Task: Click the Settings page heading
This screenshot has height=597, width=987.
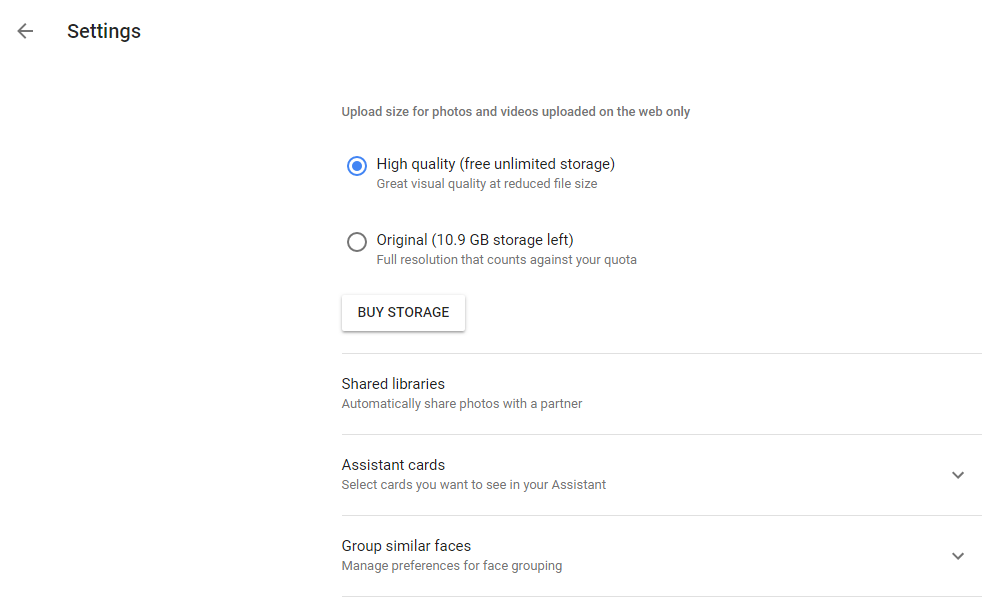Action: 104,31
